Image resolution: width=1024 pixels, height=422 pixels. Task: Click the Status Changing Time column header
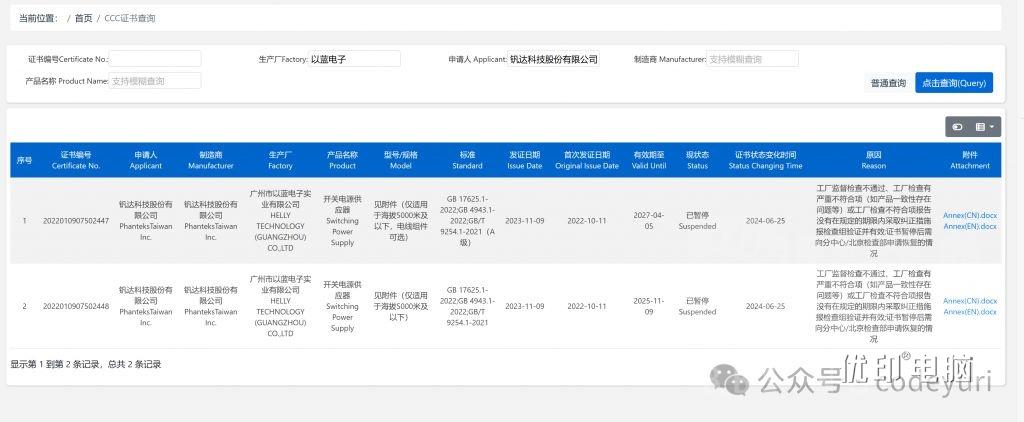(x=765, y=160)
